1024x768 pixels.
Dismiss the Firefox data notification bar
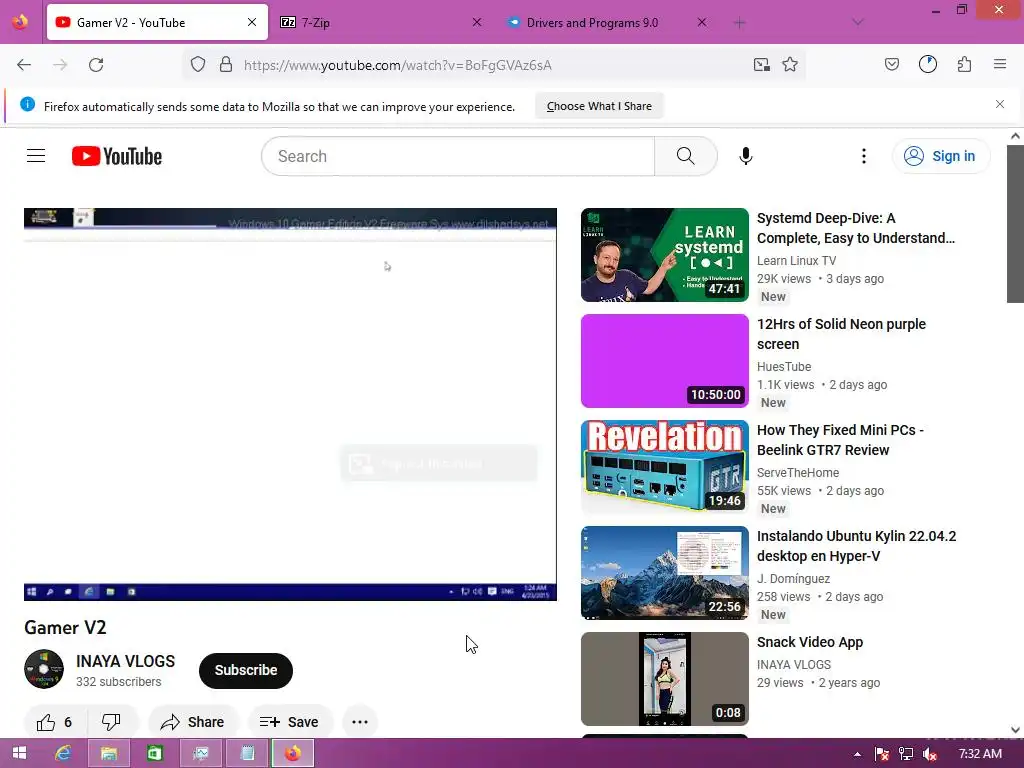point(1000,104)
